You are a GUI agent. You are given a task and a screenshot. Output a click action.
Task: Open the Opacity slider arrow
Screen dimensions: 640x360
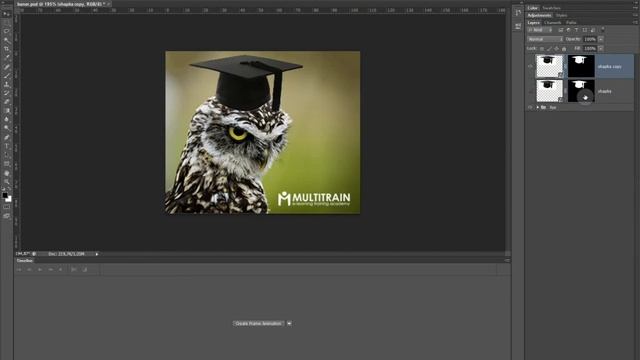[601, 39]
